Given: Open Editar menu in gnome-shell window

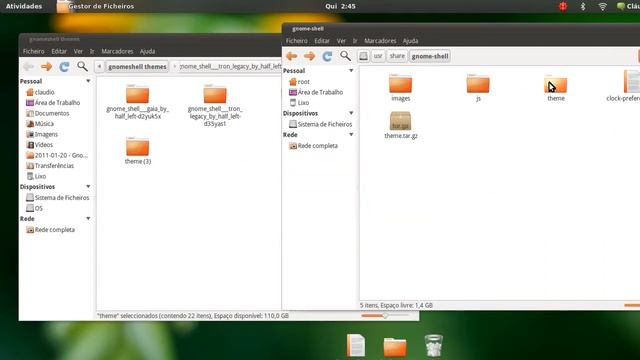Looking at the screenshot, I should pyautogui.click(x=322, y=41).
